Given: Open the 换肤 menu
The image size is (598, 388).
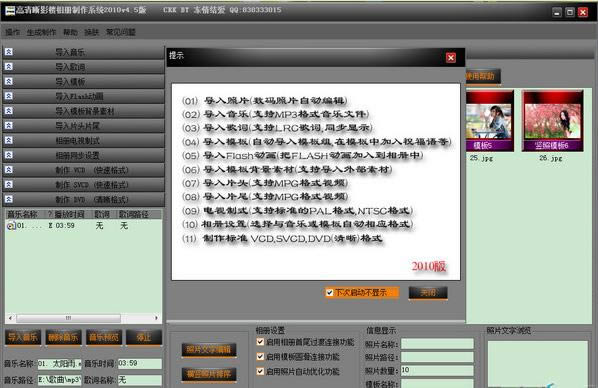Looking at the screenshot, I should [x=92, y=32].
